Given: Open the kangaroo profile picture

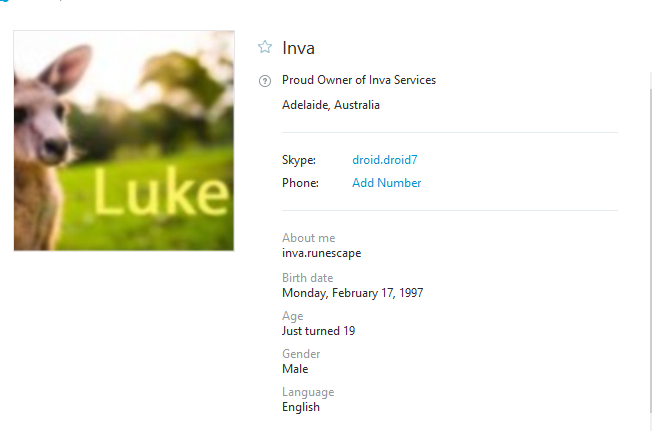Looking at the screenshot, I should click(124, 140).
